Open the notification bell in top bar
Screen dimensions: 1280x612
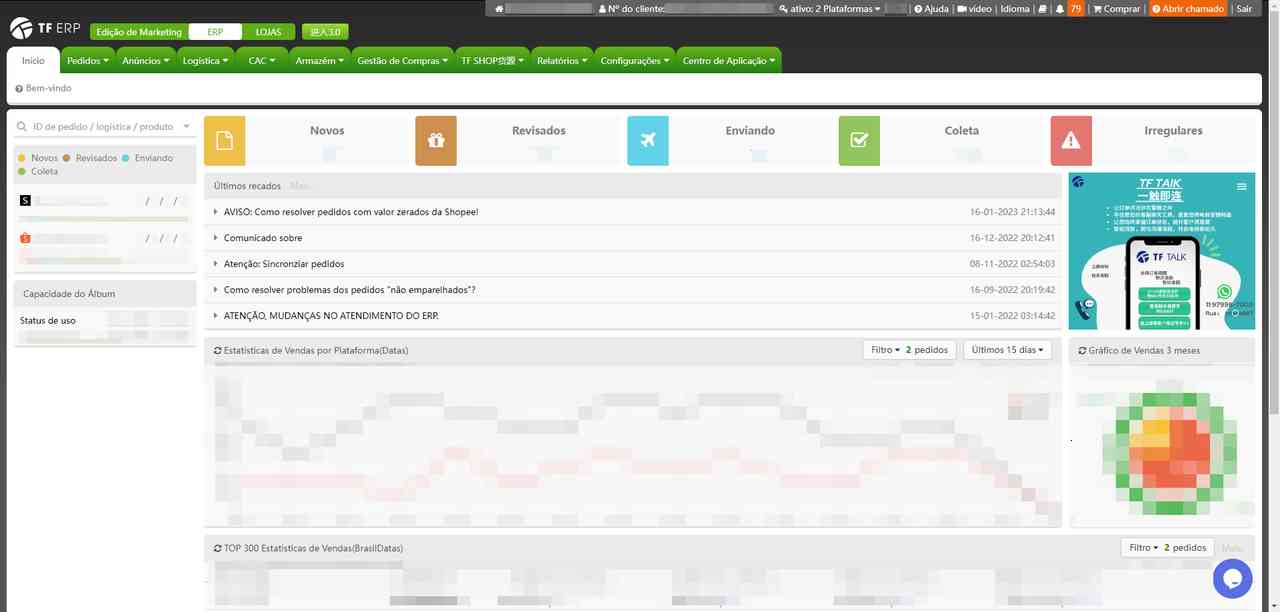pos(1060,9)
